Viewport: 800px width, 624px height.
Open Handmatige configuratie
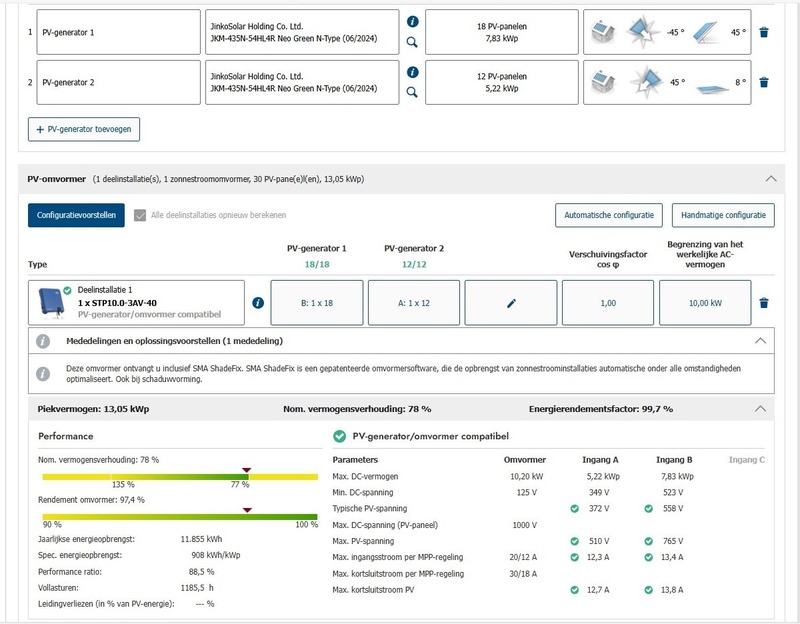click(723, 215)
